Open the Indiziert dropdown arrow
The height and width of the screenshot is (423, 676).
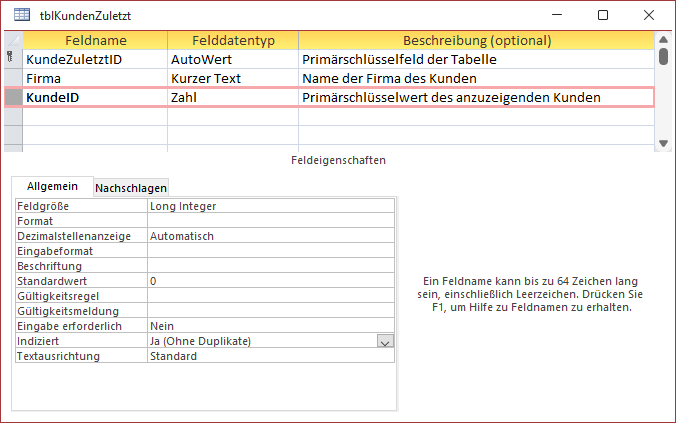coord(385,342)
